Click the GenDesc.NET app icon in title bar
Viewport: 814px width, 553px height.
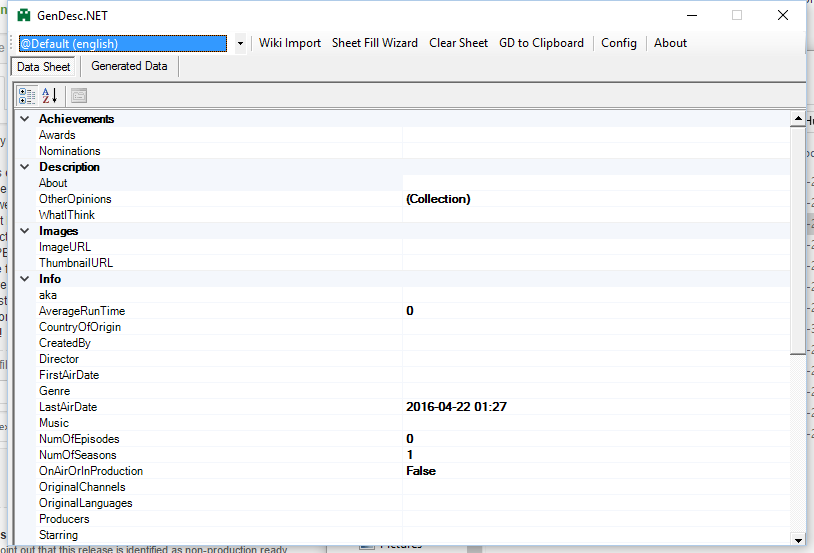coord(24,16)
